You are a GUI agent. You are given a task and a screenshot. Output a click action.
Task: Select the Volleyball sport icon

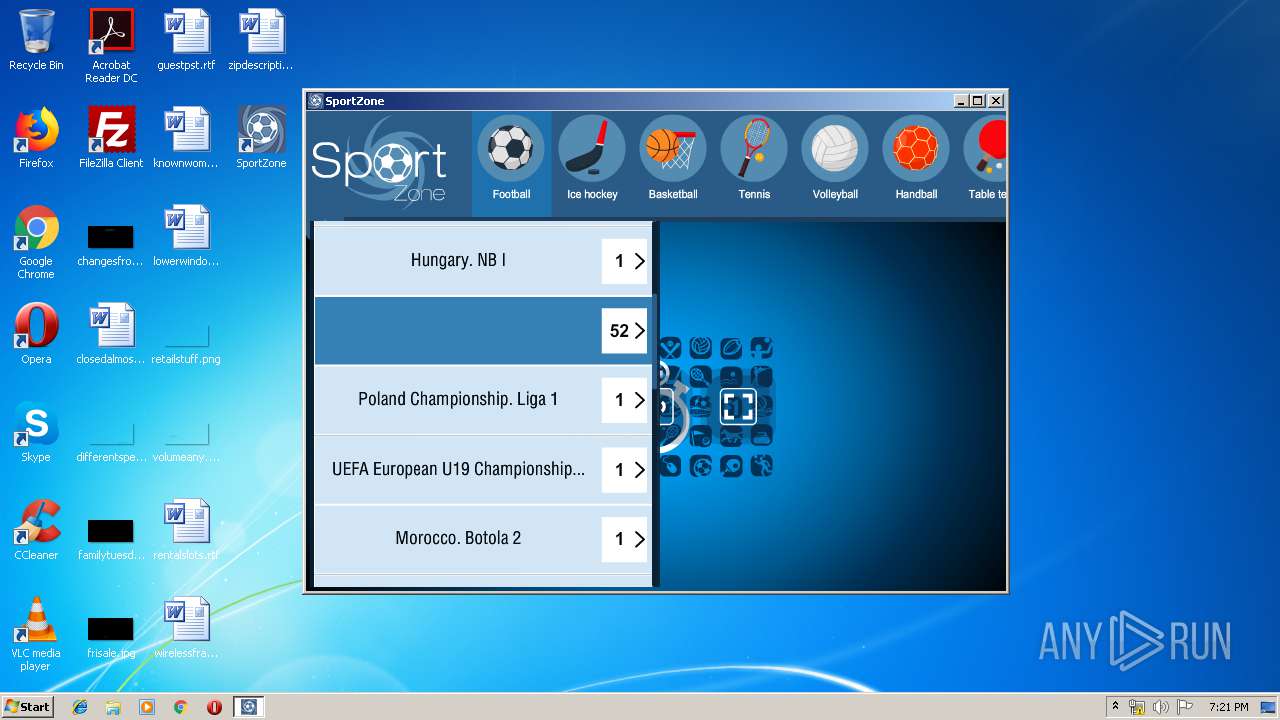[835, 148]
